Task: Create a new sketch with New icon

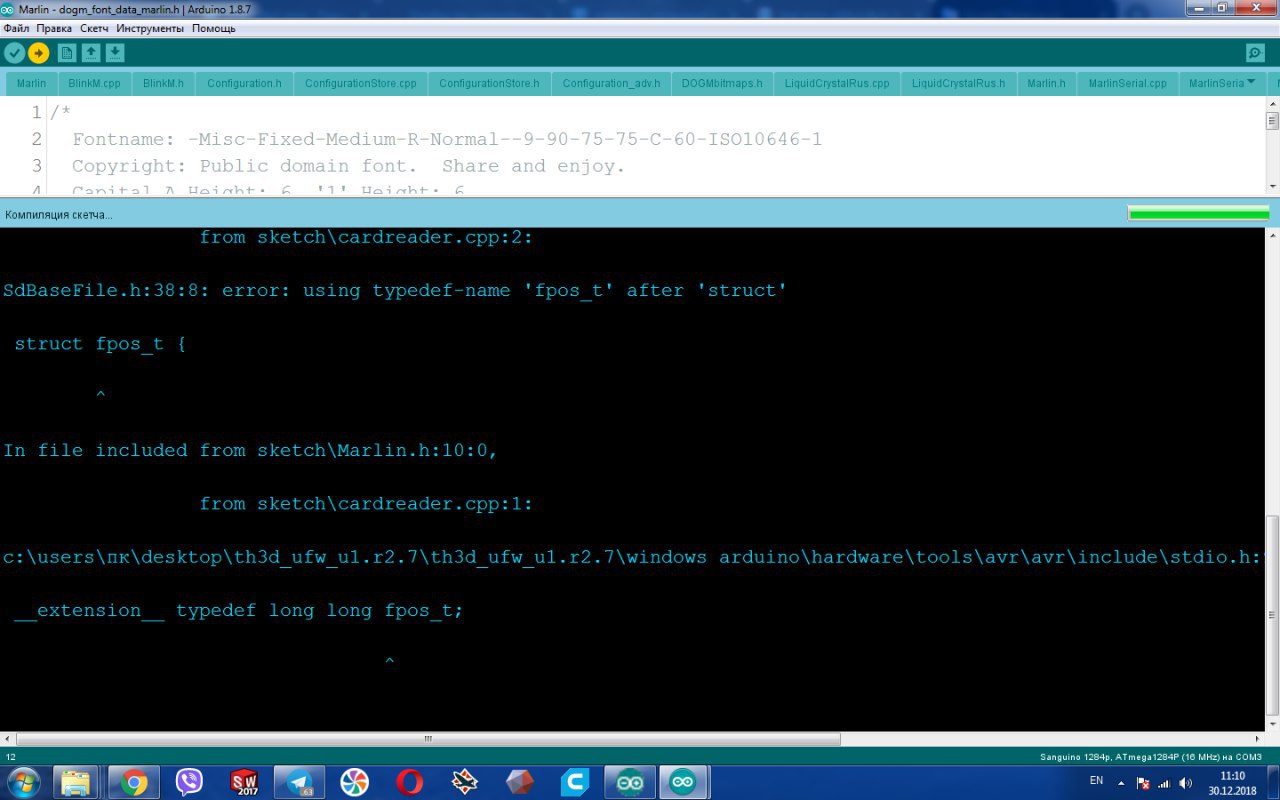Action: (67, 53)
